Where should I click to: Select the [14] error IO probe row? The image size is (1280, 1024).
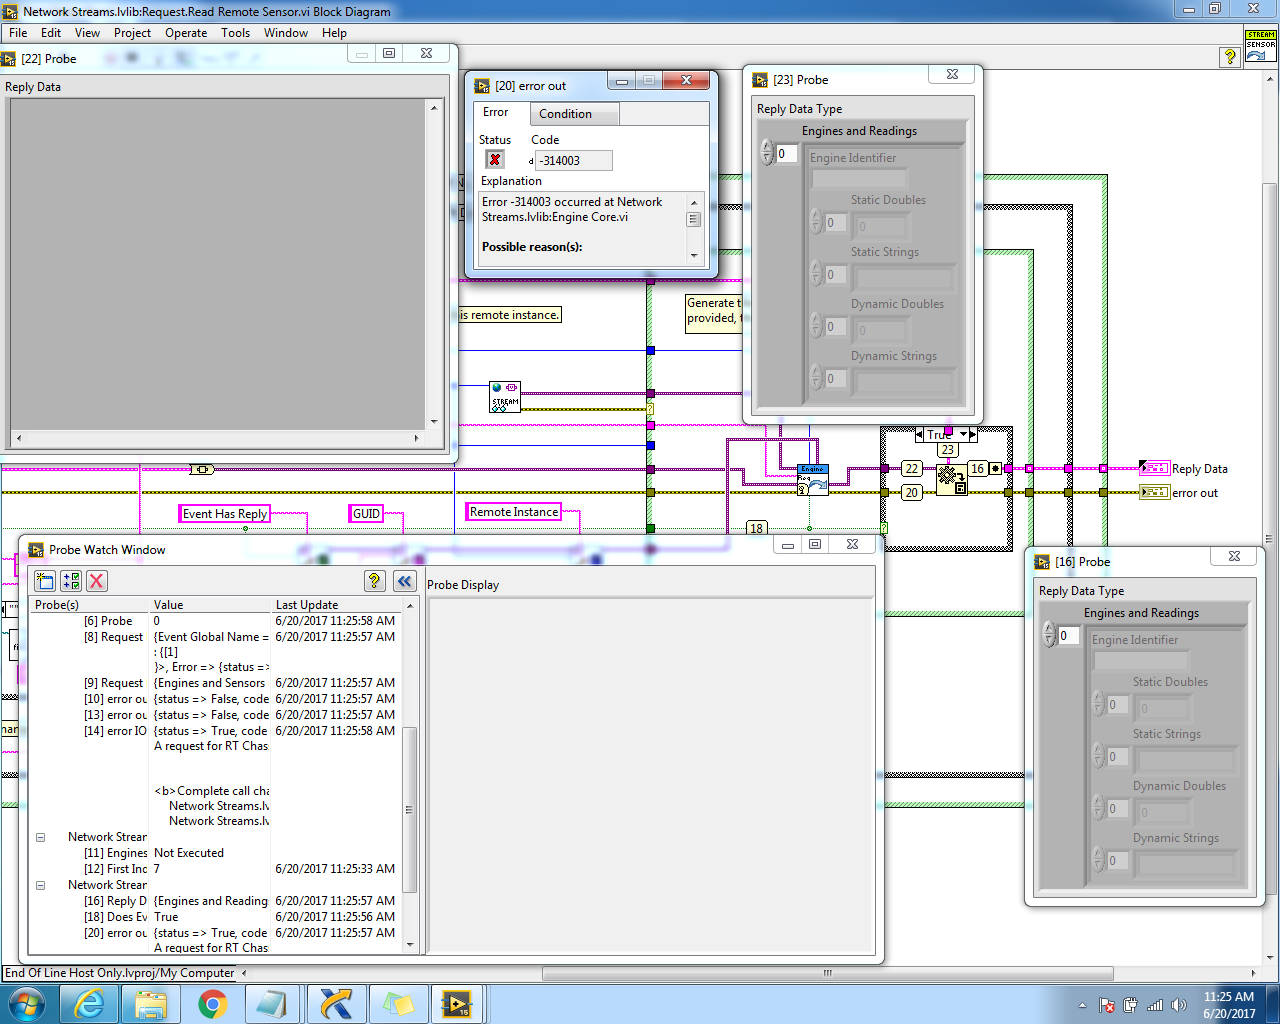click(x=216, y=731)
